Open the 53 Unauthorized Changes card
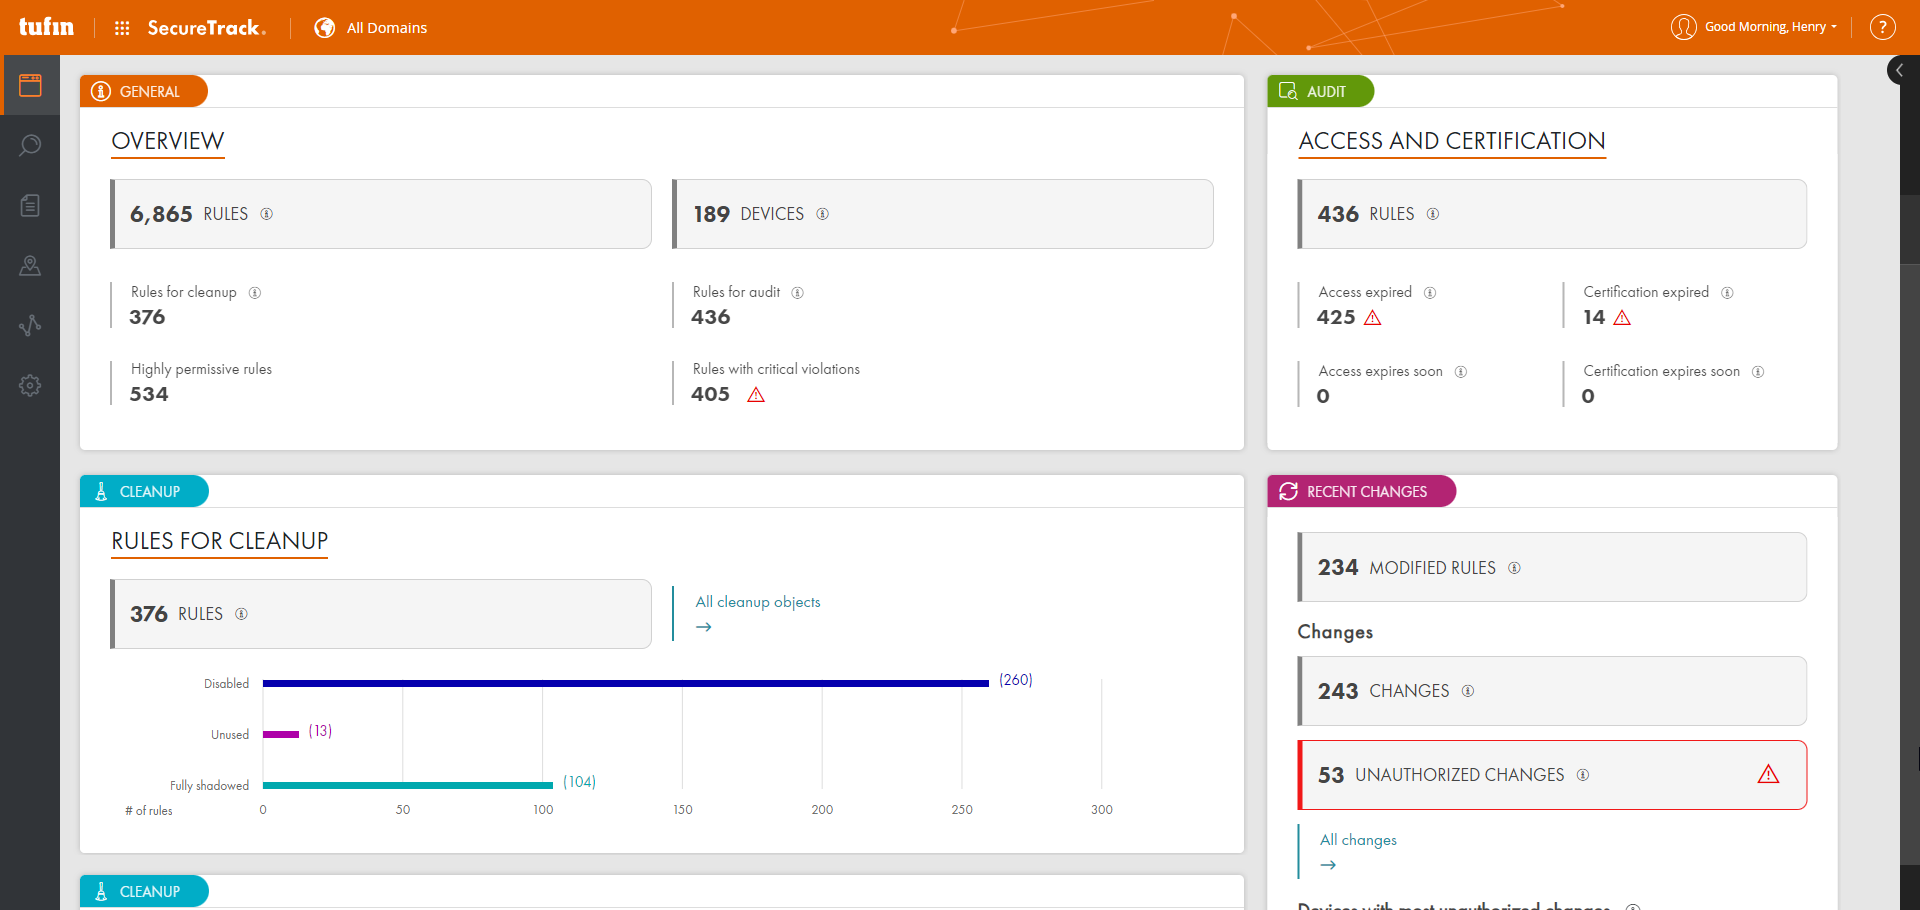 pyautogui.click(x=1551, y=775)
